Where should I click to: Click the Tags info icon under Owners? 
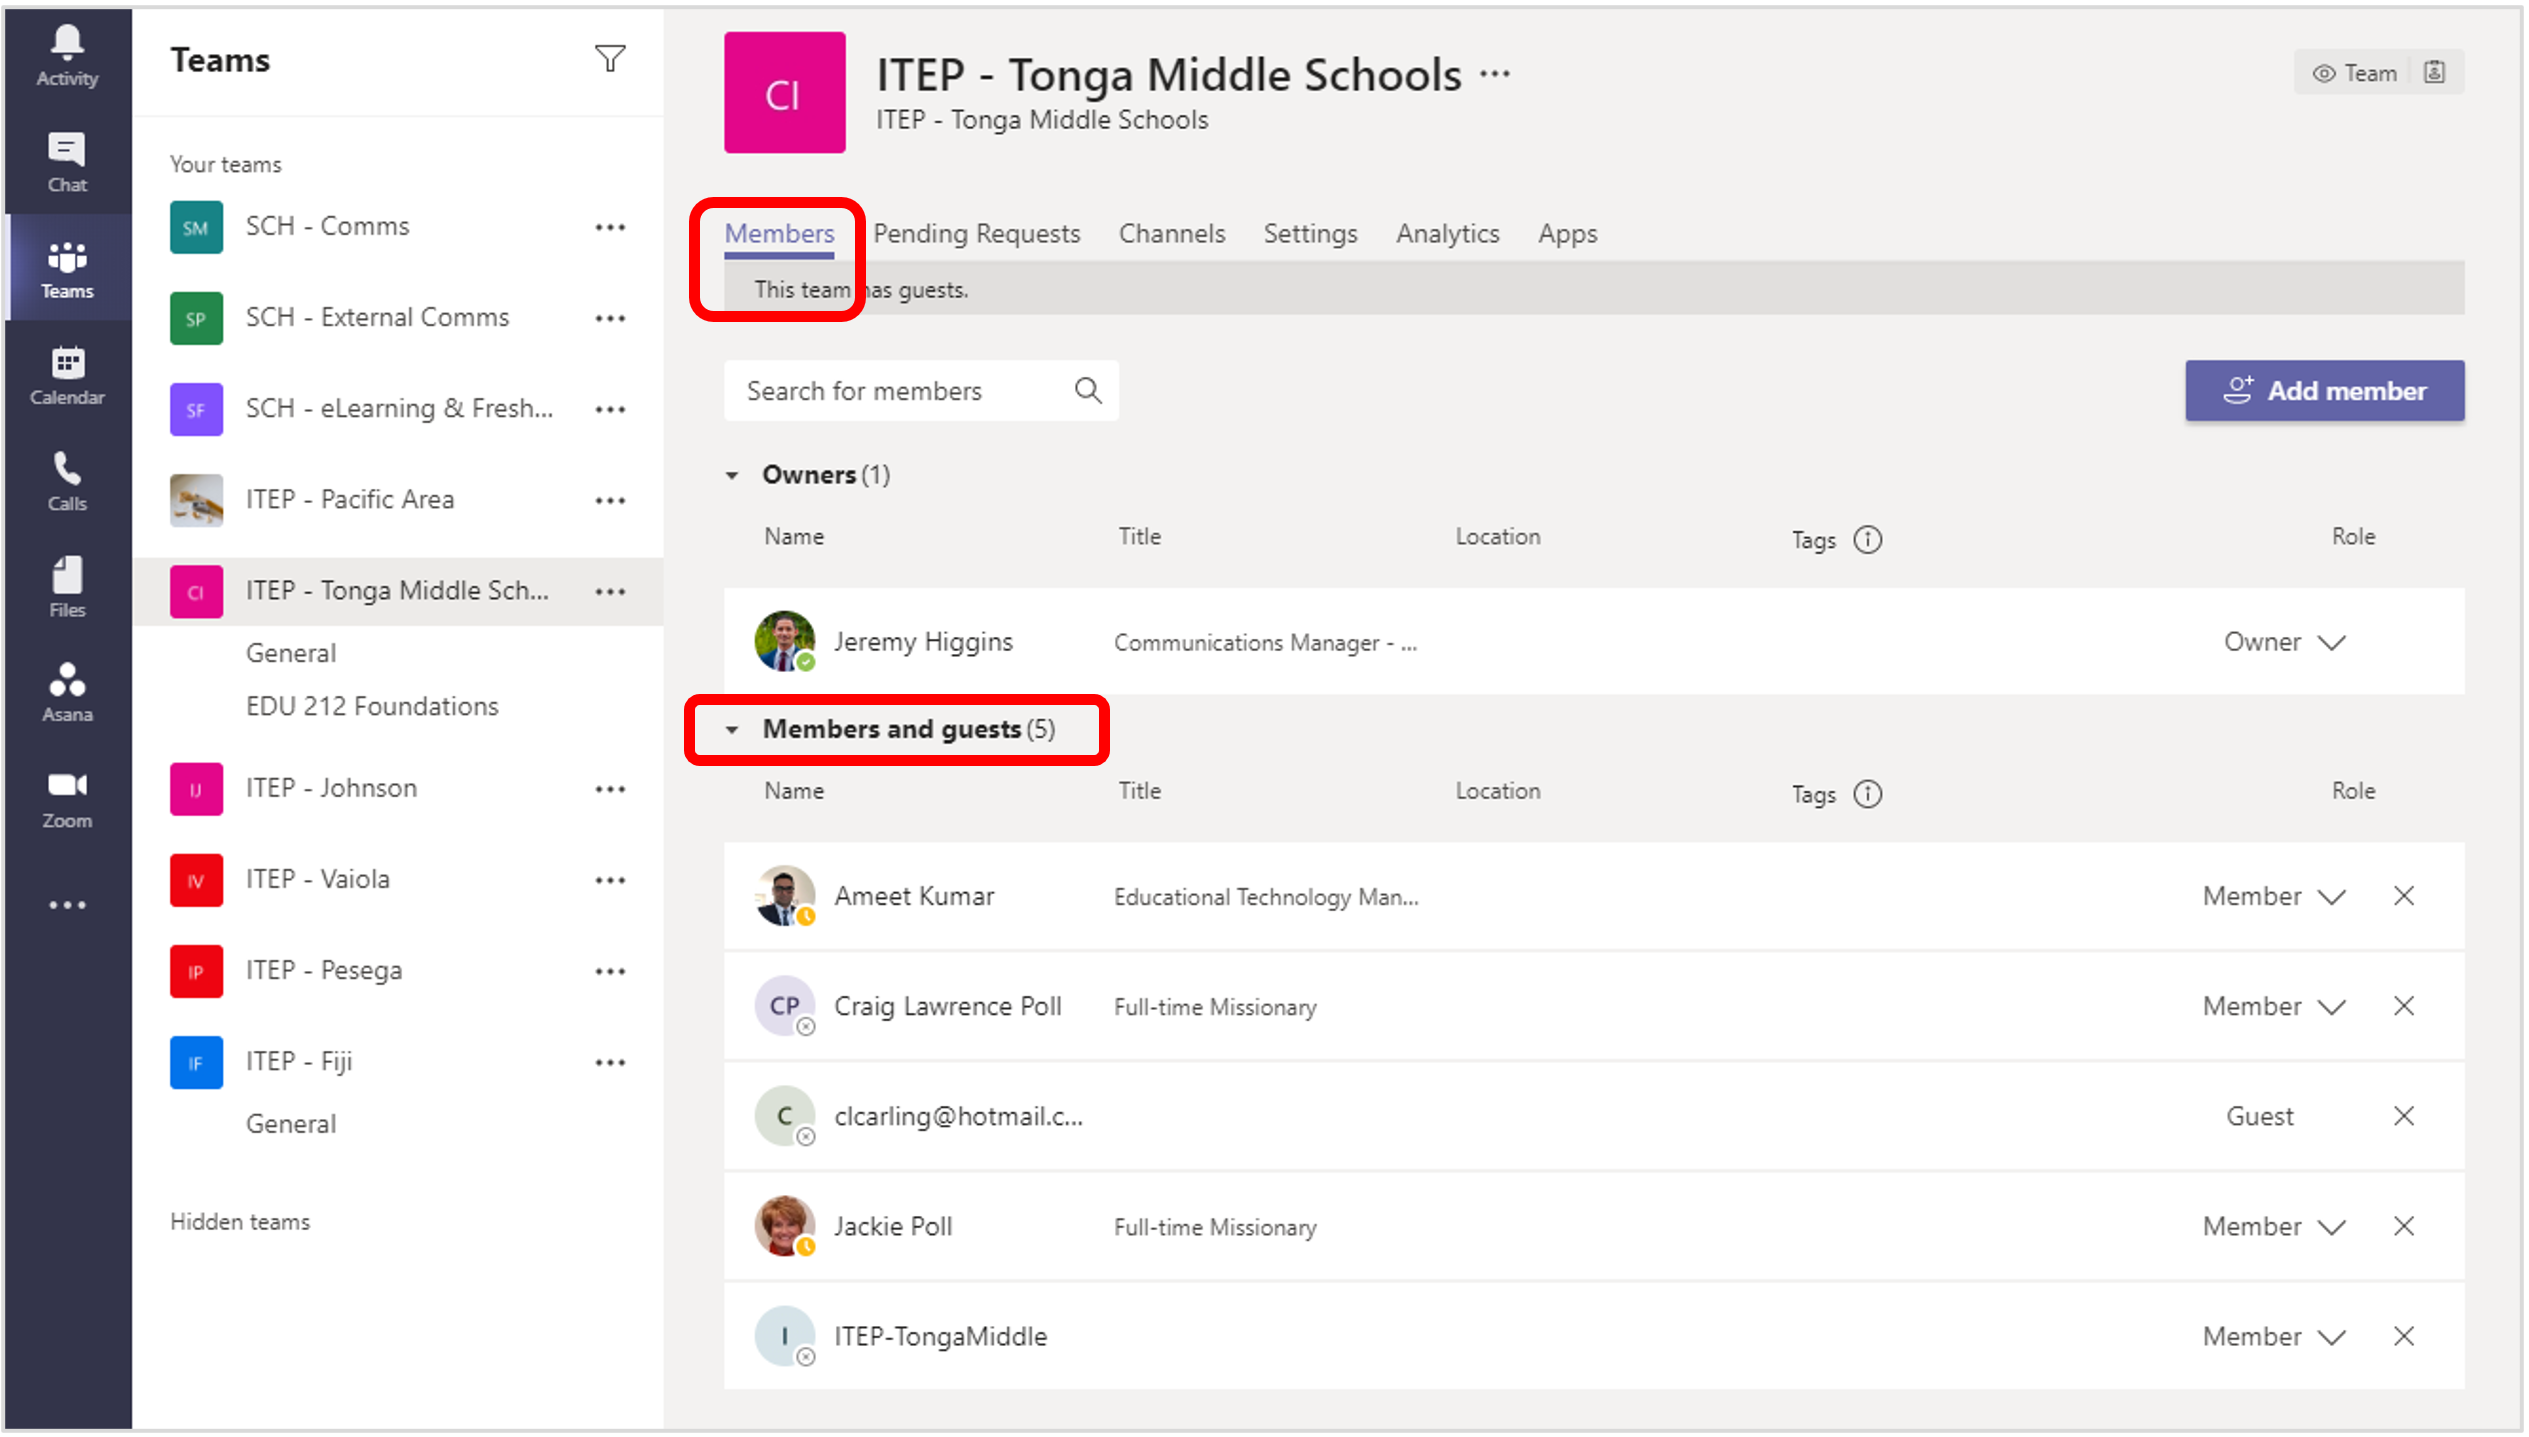pyautogui.click(x=1866, y=540)
